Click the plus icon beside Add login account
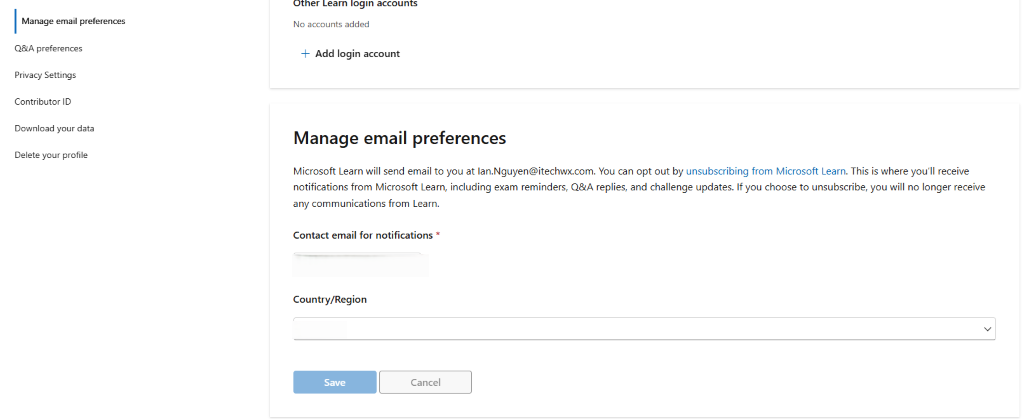 click(x=304, y=54)
